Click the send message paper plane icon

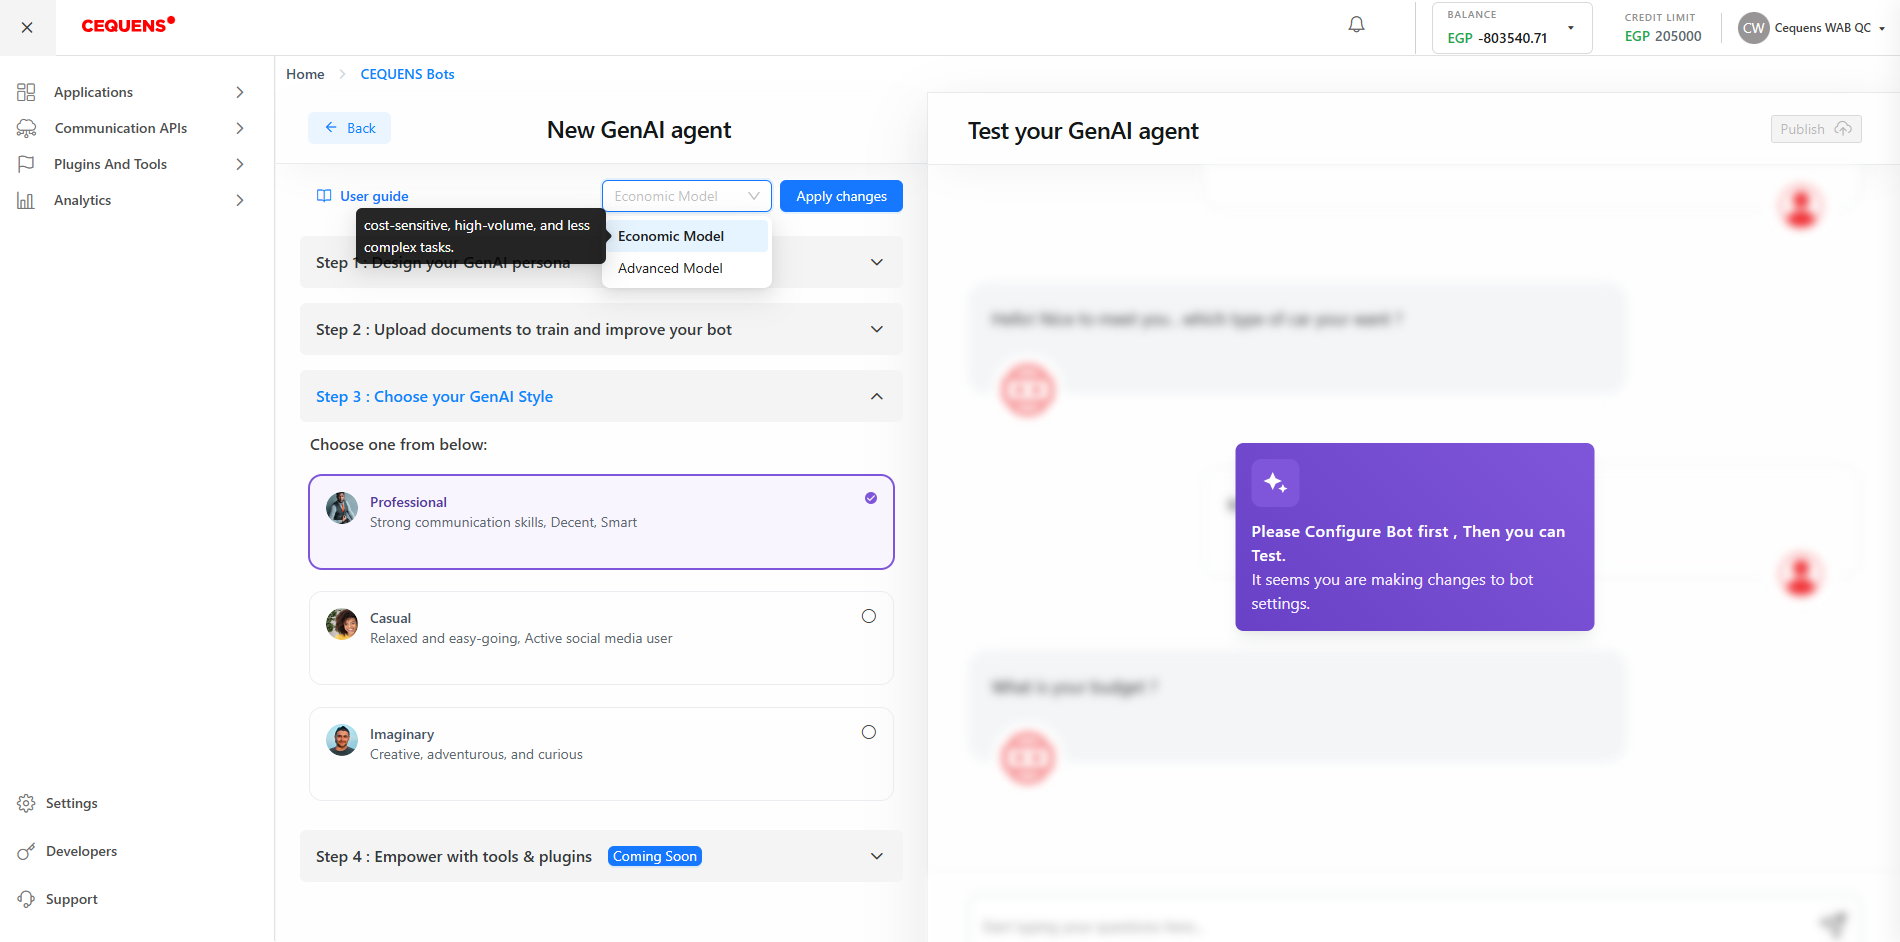pyautogui.click(x=1832, y=924)
